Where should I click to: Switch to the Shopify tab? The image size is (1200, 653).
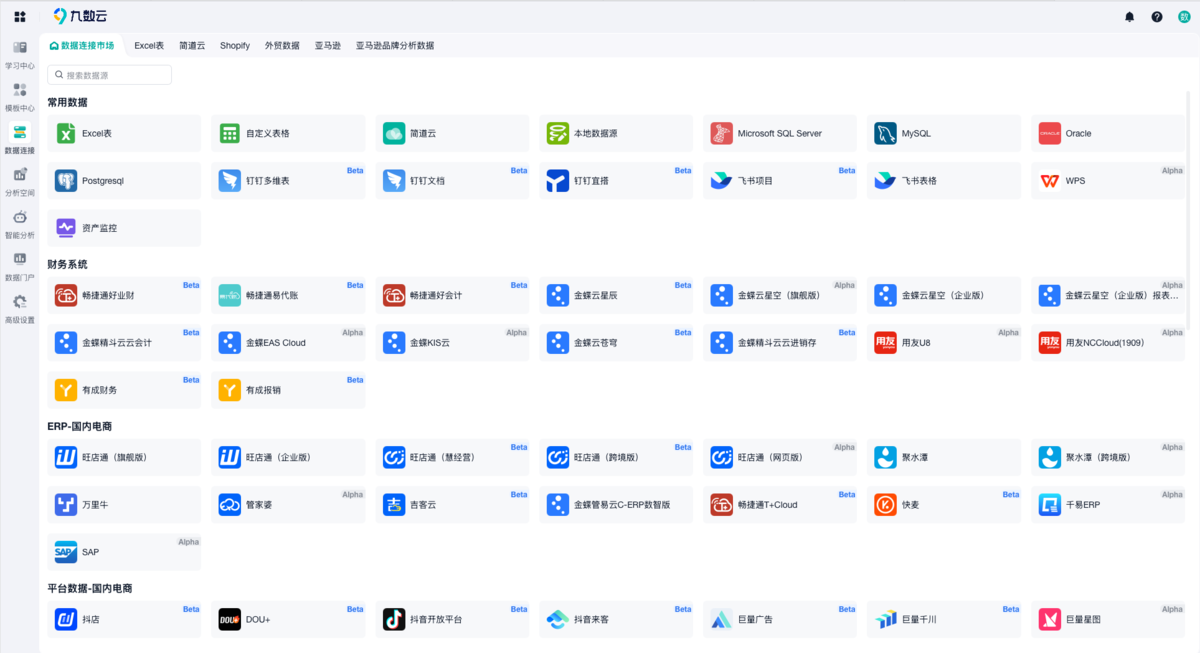pos(235,46)
